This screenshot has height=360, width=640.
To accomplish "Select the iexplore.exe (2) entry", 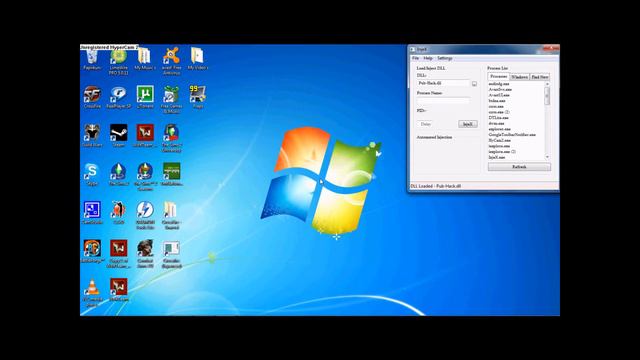I will pyautogui.click(x=502, y=151).
